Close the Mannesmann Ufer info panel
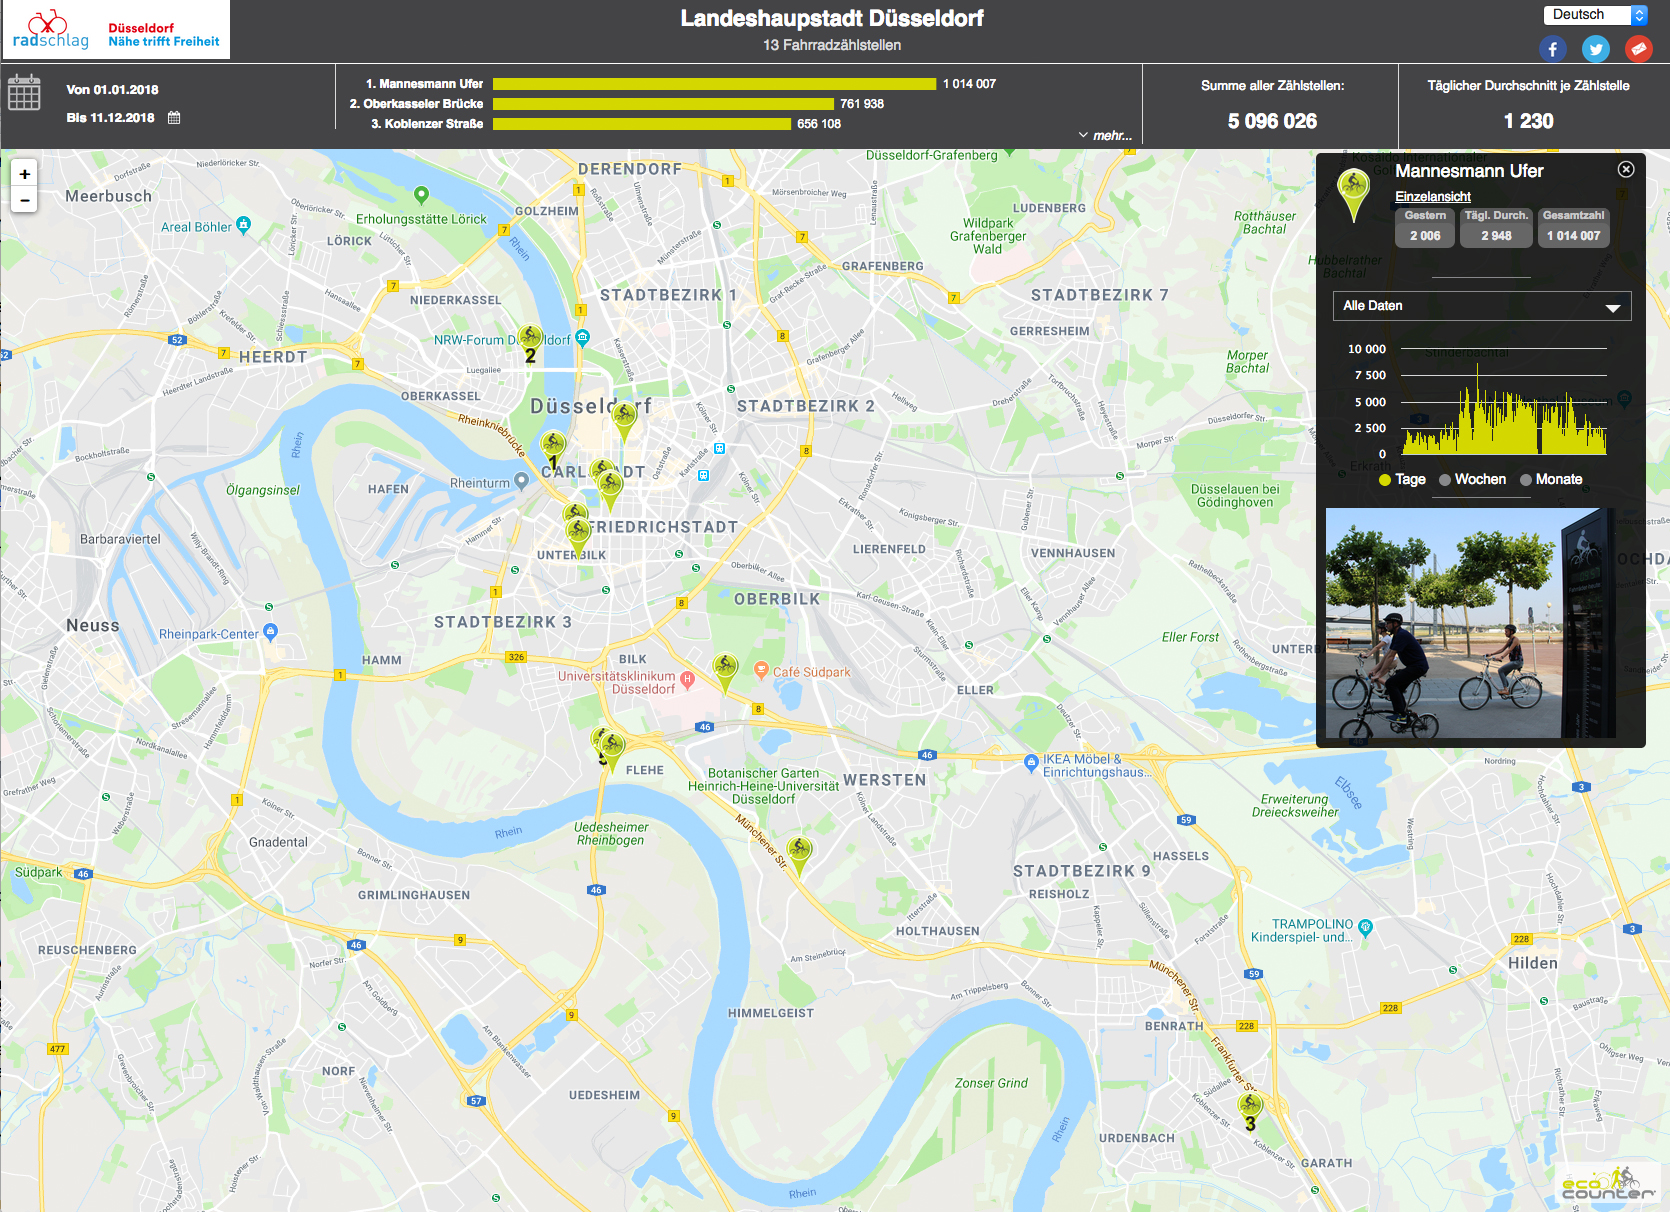1670x1212 pixels. pyautogui.click(x=1626, y=170)
